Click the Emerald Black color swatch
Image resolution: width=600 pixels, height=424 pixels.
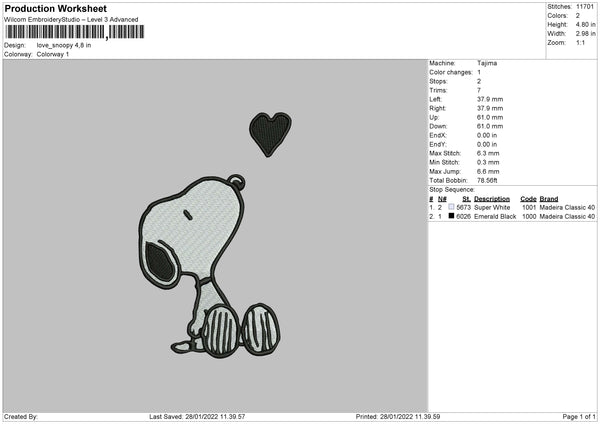[451, 216]
